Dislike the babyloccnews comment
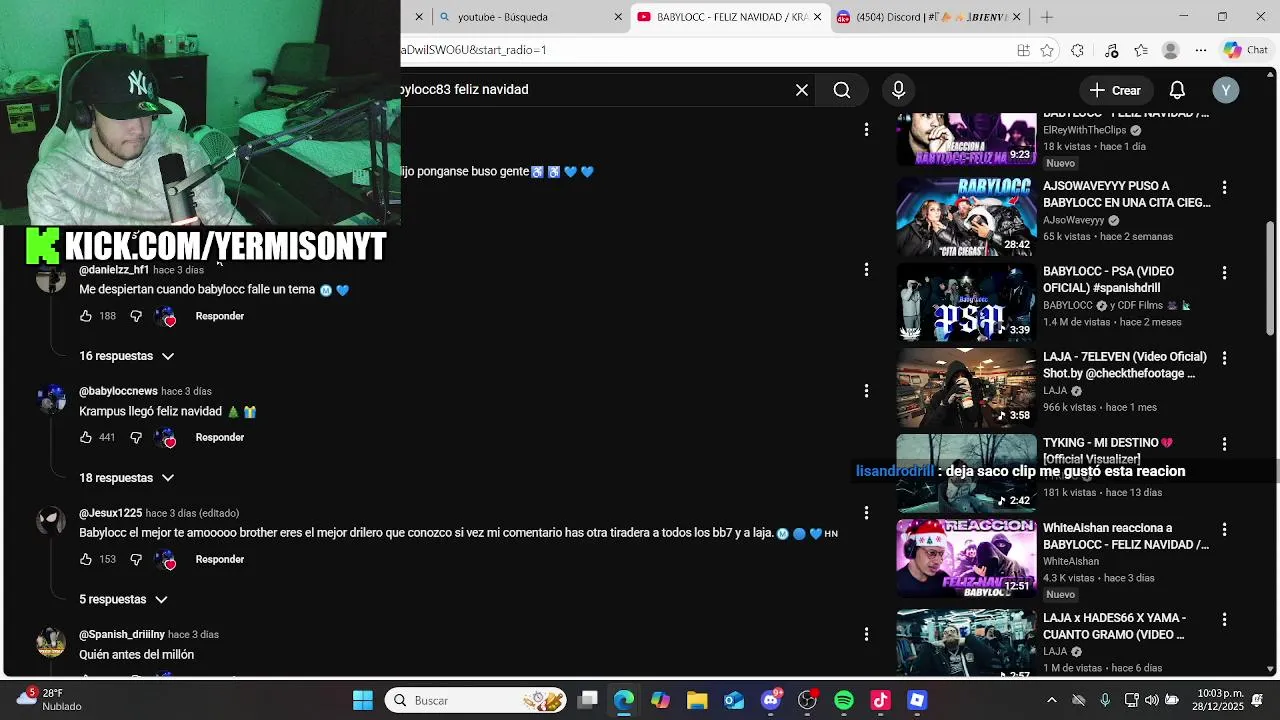 pyautogui.click(x=136, y=438)
